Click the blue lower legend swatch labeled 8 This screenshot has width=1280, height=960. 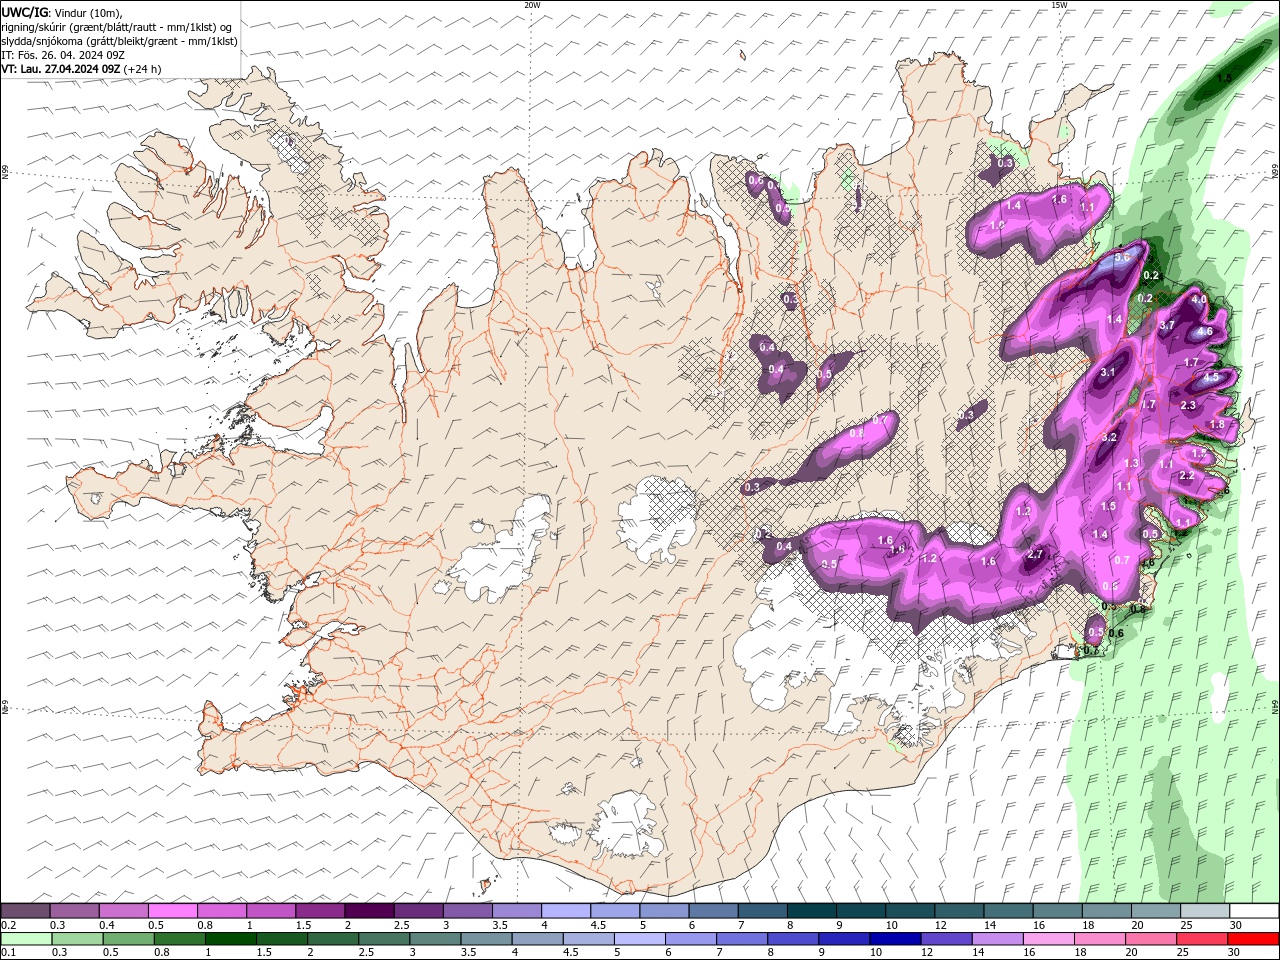click(x=792, y=939)
